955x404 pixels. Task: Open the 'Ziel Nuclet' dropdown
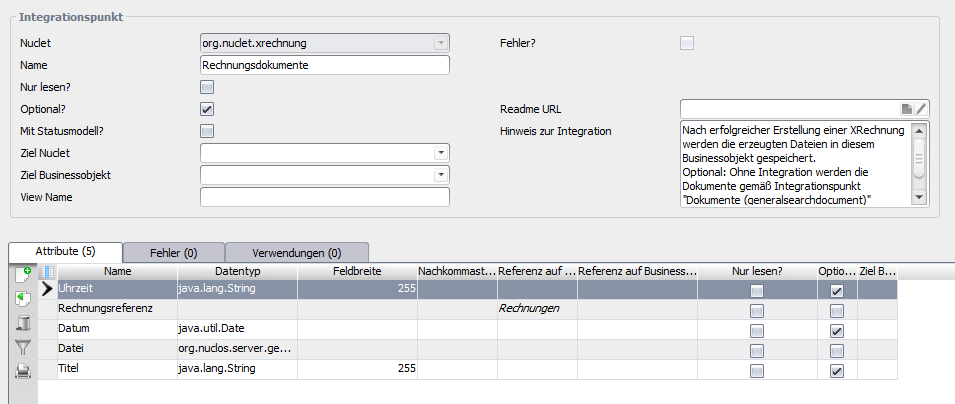(x=440, y=153)
